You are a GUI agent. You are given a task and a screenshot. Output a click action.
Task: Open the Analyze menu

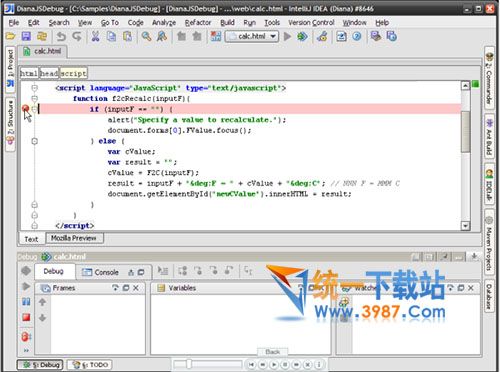click(x=164, y=23)
